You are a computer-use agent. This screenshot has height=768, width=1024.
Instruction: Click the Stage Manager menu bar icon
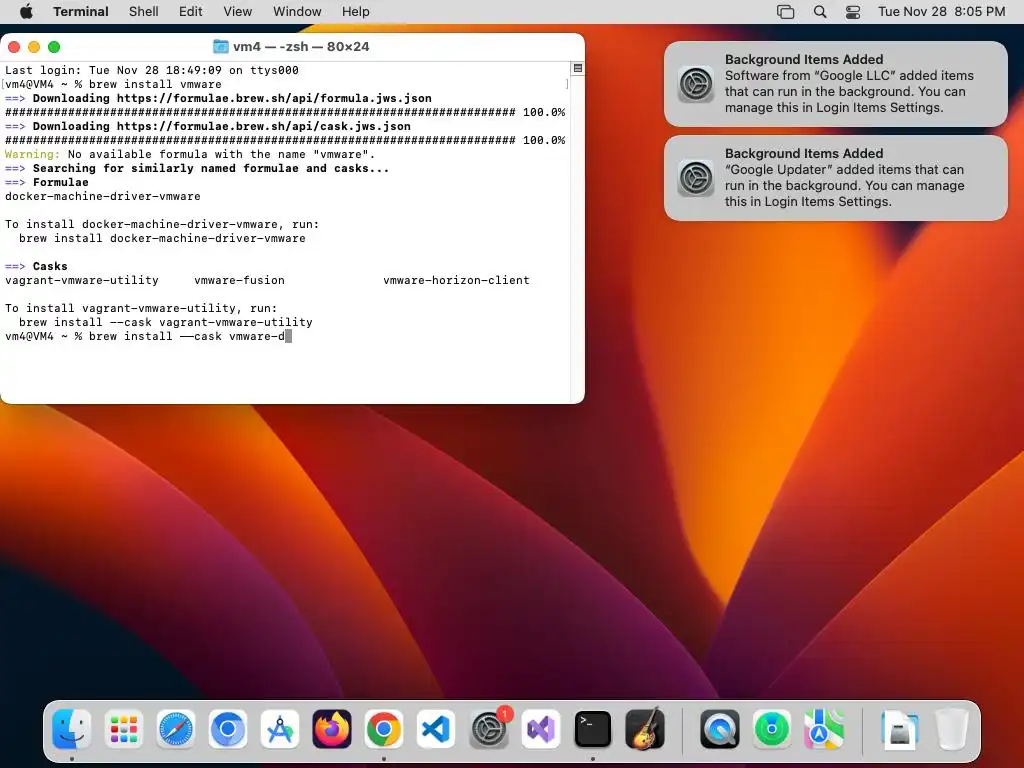point(786,12)
